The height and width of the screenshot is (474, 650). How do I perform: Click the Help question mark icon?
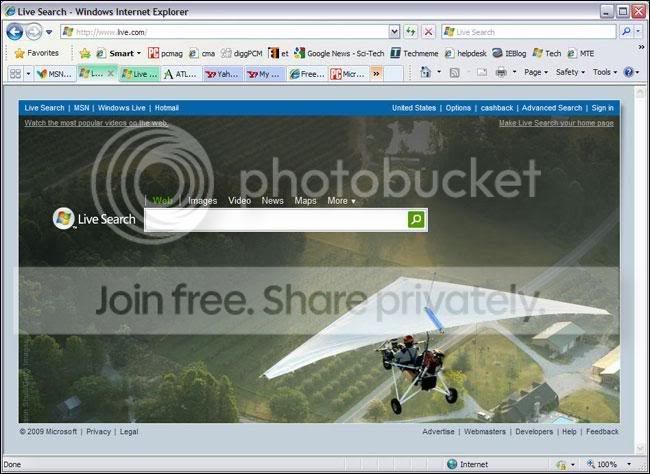(x=629, y=73)
